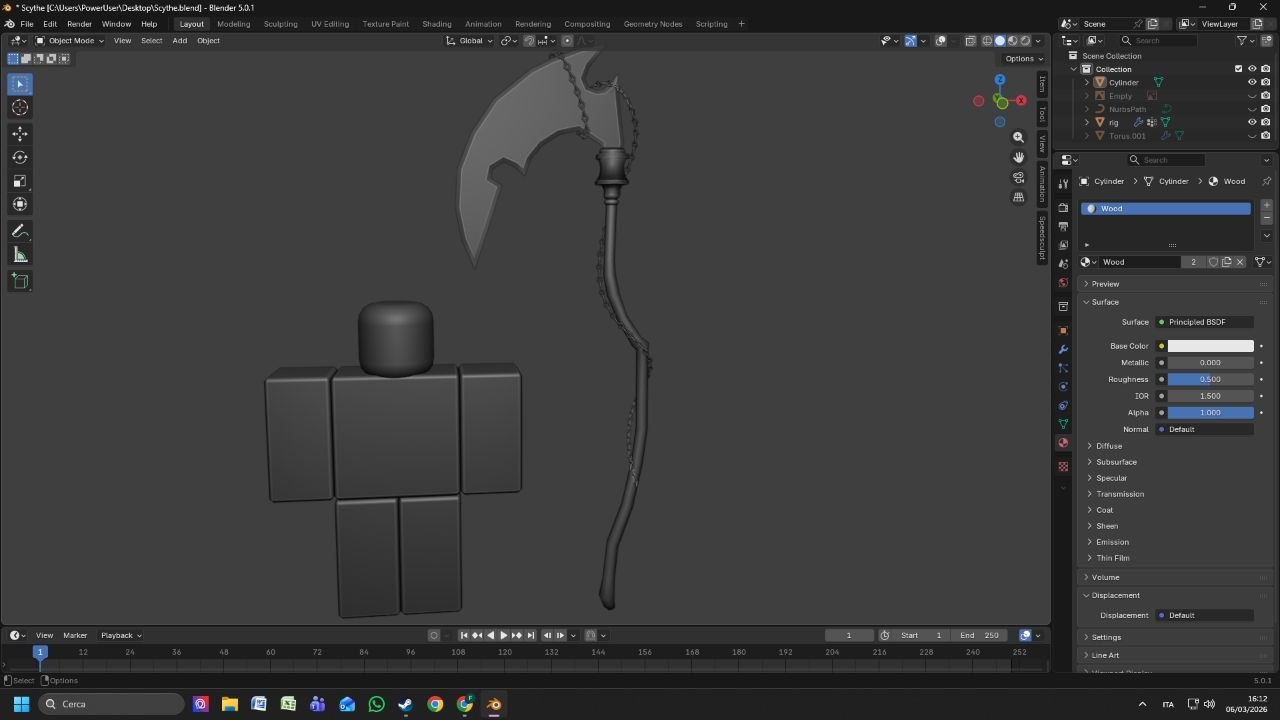Viewport: 1280px width, 720px height.
Task: Select the Scale tool
Action: (19, 181)
